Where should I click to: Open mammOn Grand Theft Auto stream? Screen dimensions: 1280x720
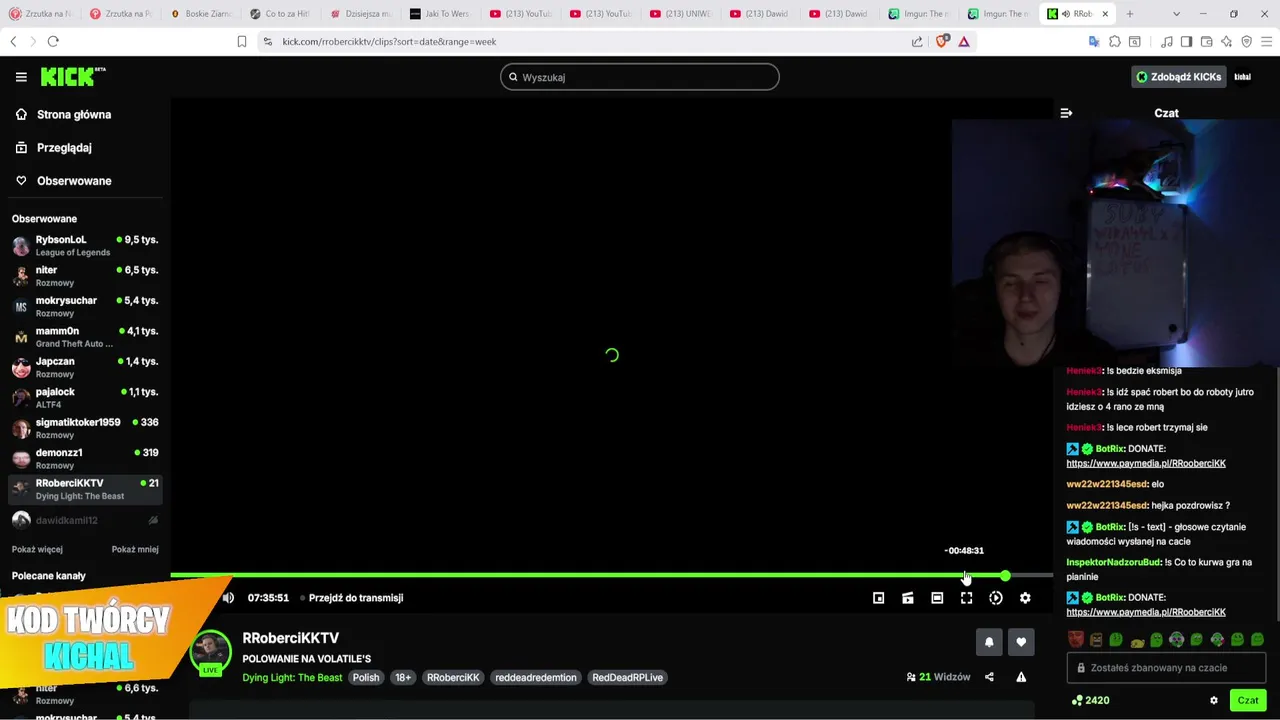pyautogui.click(x=85, y=337)
